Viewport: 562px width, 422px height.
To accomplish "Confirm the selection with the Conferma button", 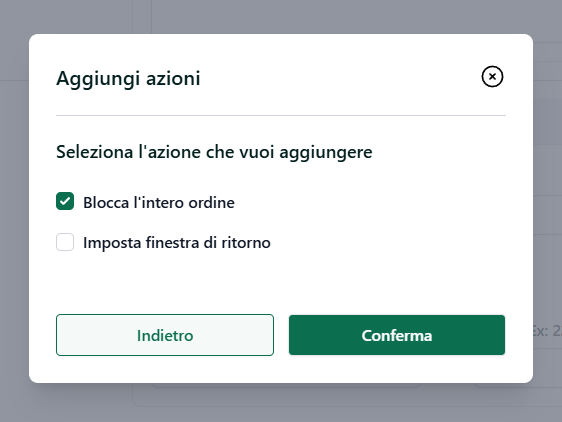I will (397, 335).
